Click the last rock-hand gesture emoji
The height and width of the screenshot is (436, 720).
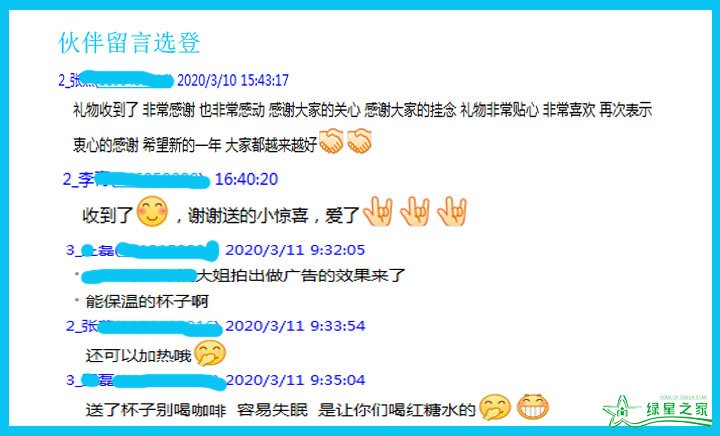pos(452,212)
